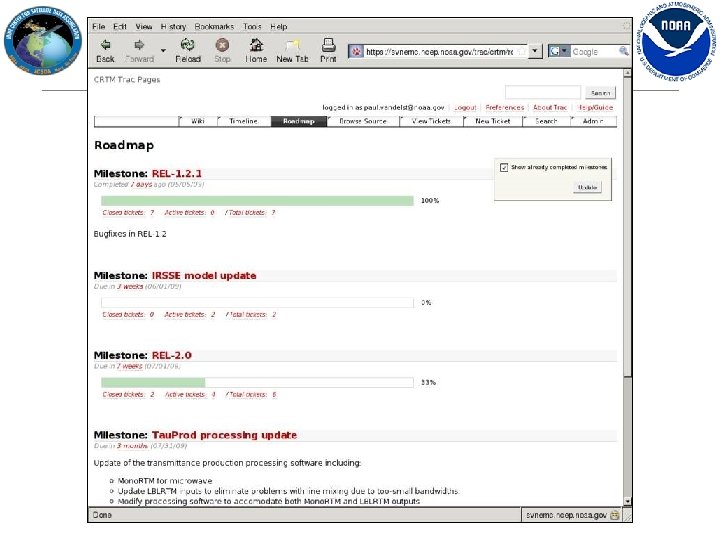The height and width of the screenshot is (540, 720).
Task: Switch to the Timeline tab
Action: click(x=243, y=121)
